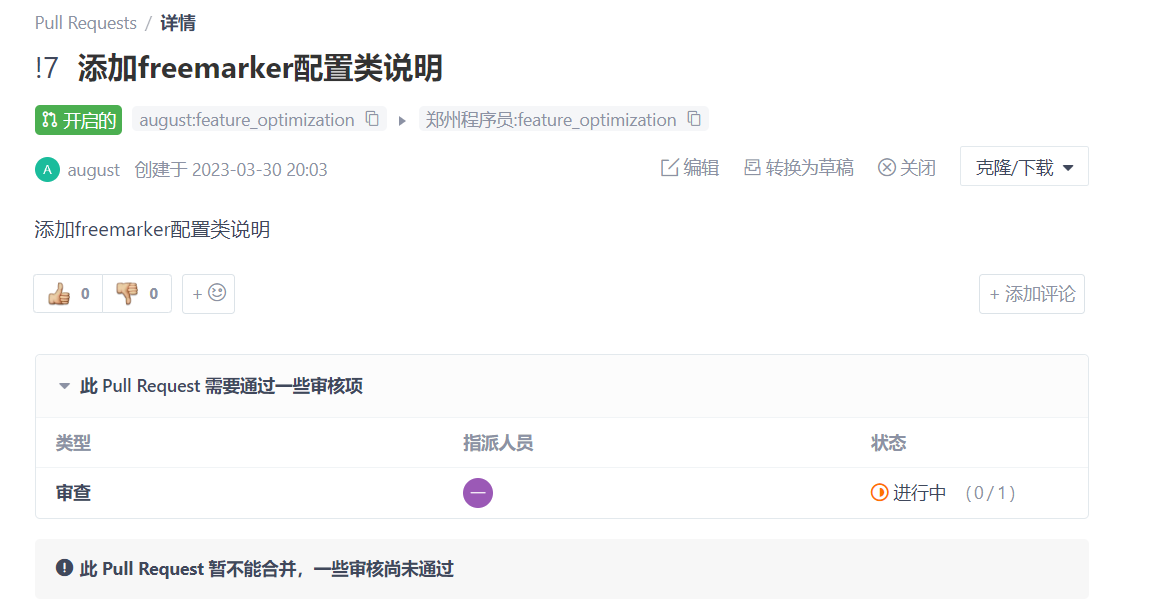
Task: Click the thumbs up reaction
Action: (68, 294)
